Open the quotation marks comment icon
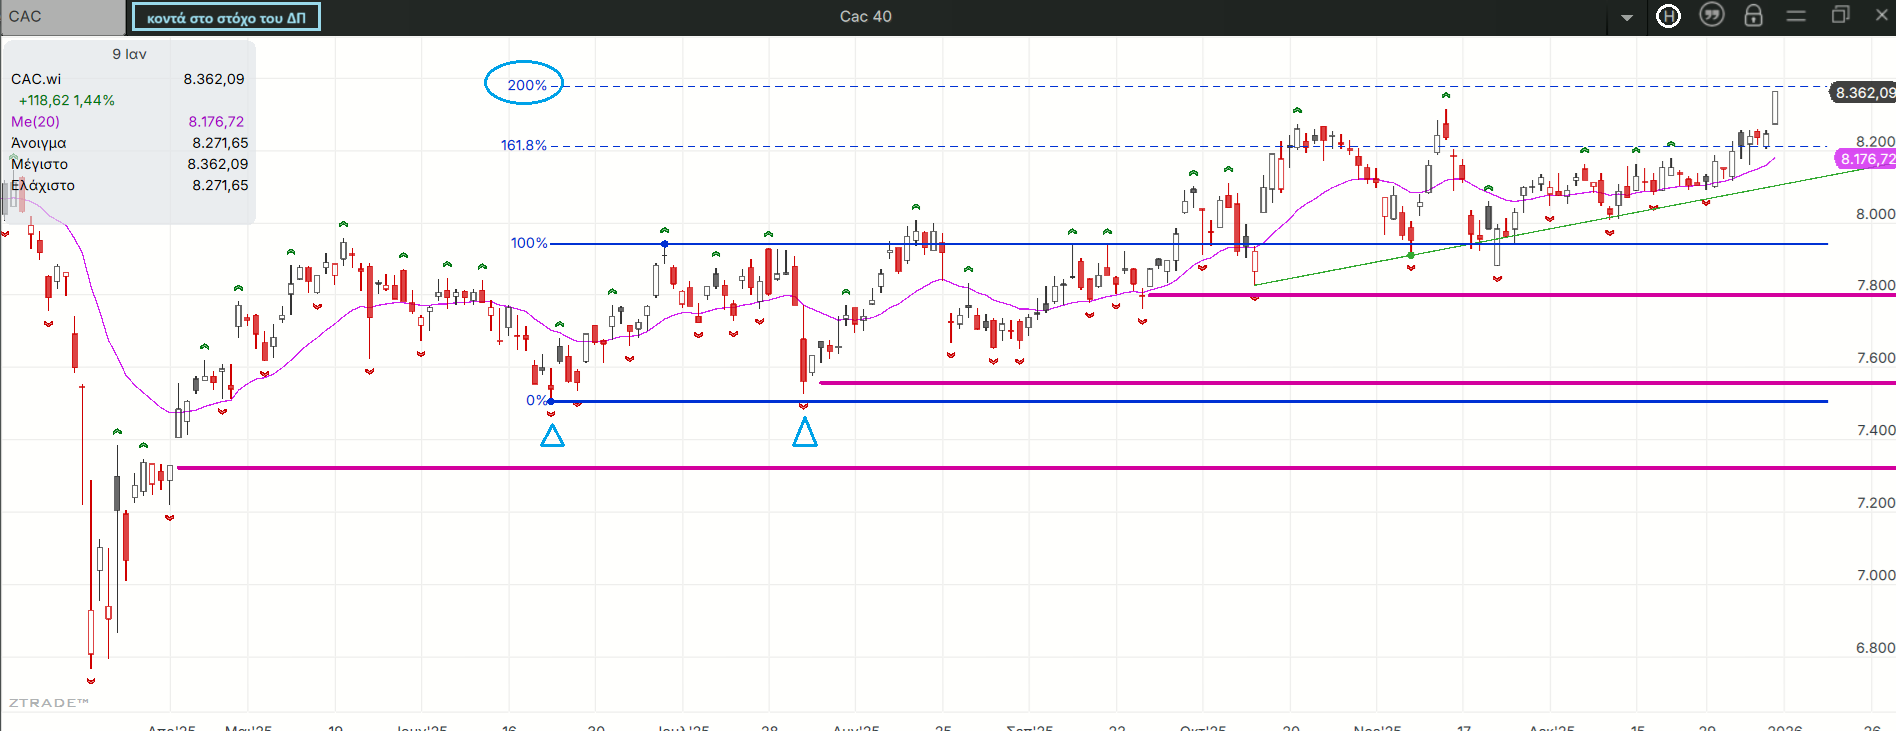 [x=1712, y=16]
